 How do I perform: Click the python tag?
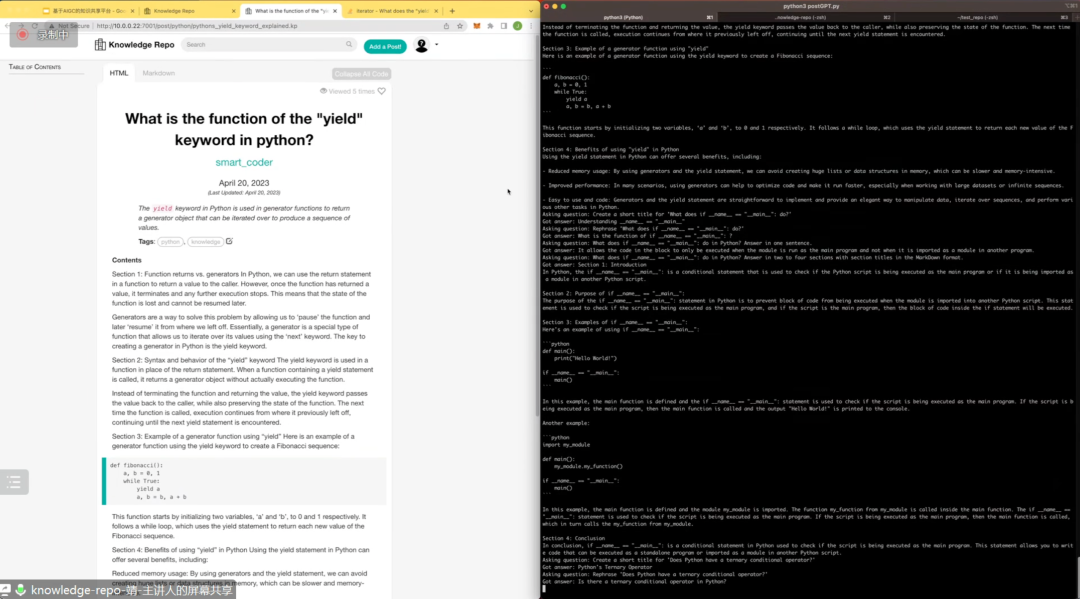171,241
